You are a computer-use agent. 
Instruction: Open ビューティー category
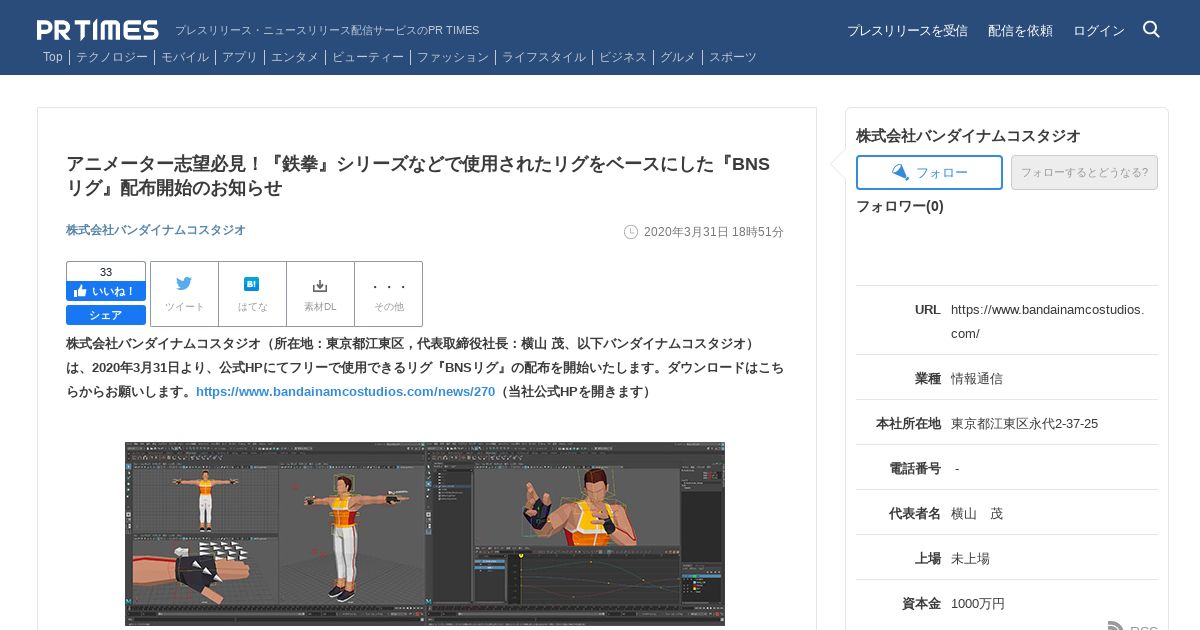pos(368,57)
